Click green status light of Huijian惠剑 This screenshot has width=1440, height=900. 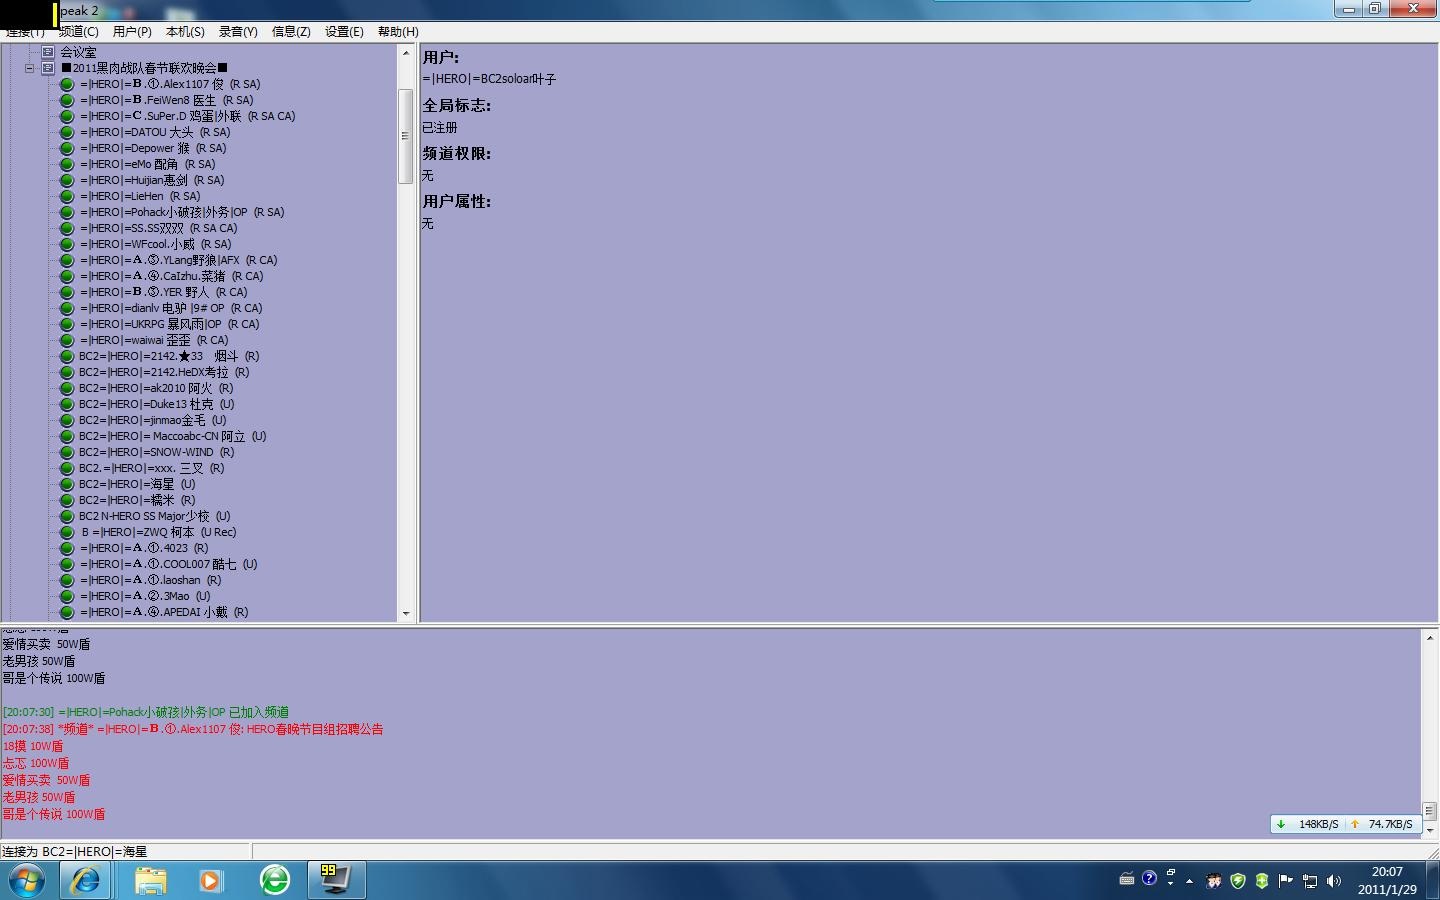click(x=67, y=180)
